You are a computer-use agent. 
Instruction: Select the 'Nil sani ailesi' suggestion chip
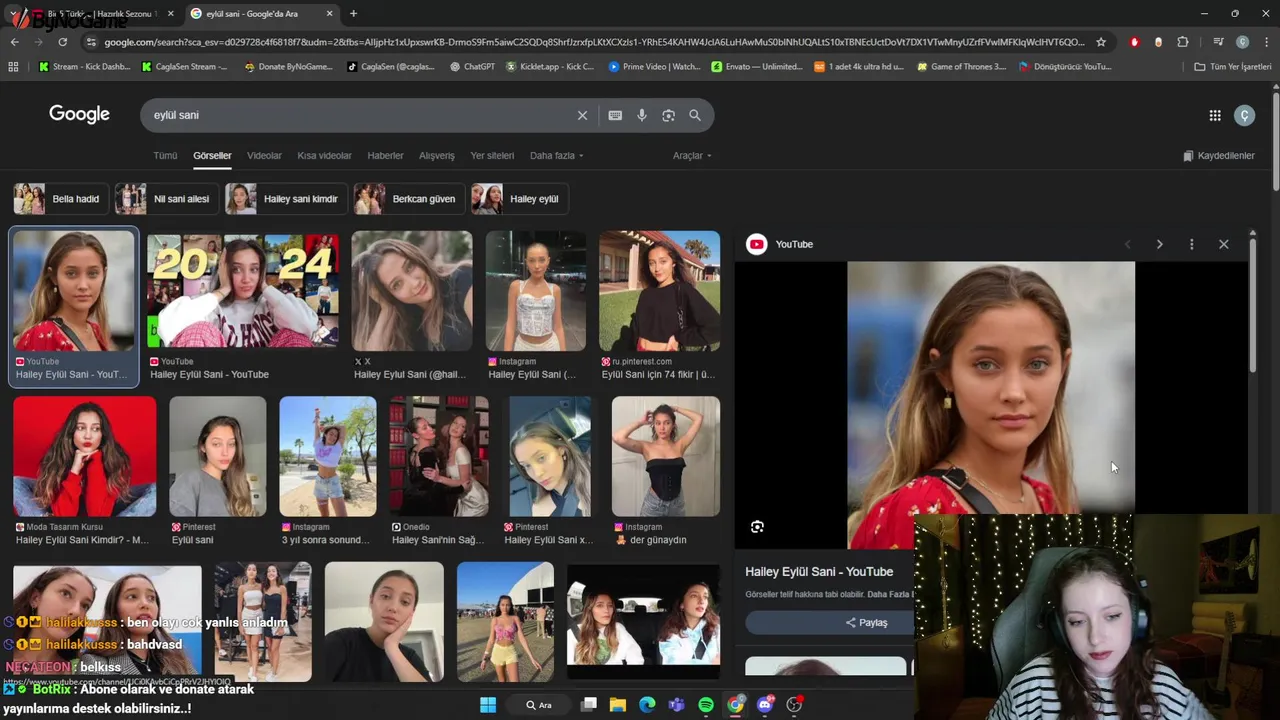point(166,199)
